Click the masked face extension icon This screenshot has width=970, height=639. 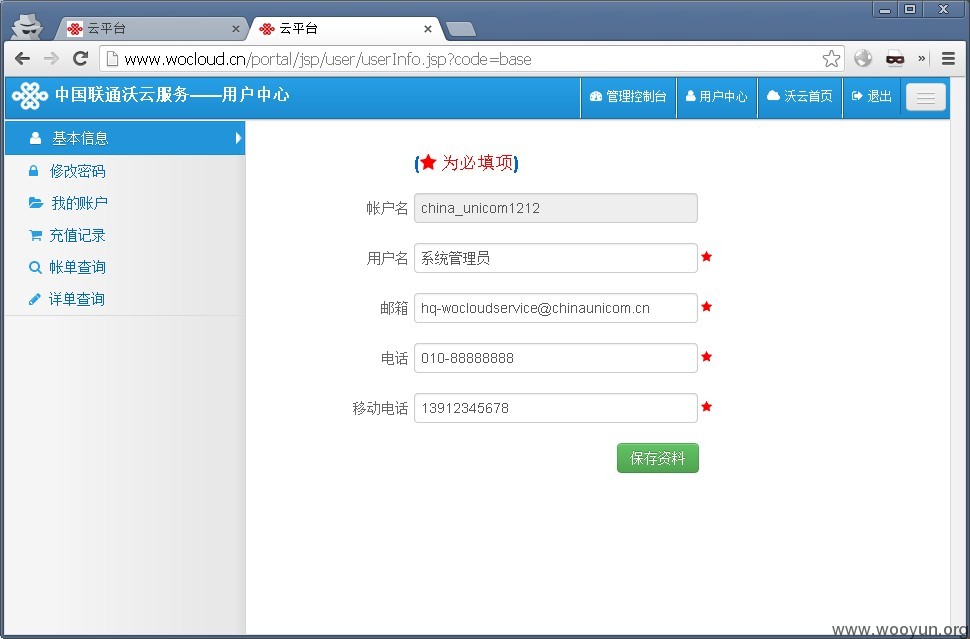click(895, 59)
